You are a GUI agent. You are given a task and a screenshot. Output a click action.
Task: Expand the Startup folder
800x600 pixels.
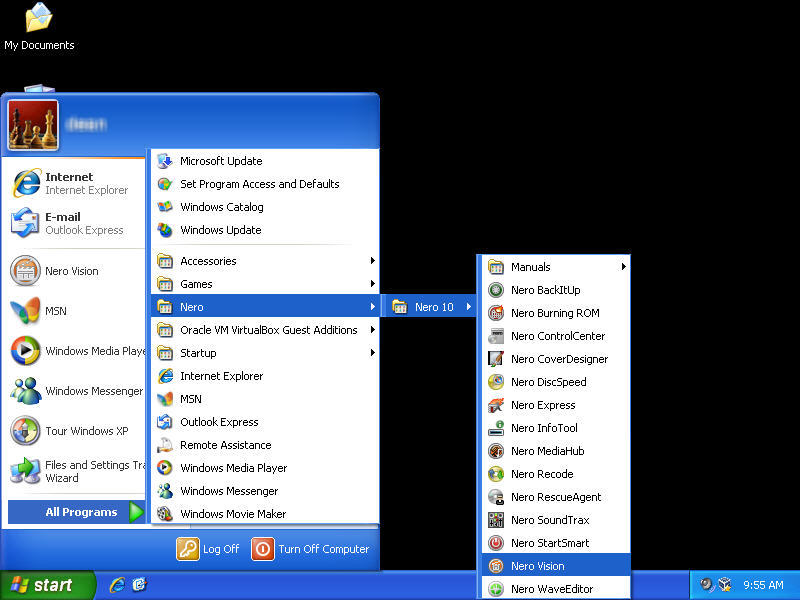(265, 353)
